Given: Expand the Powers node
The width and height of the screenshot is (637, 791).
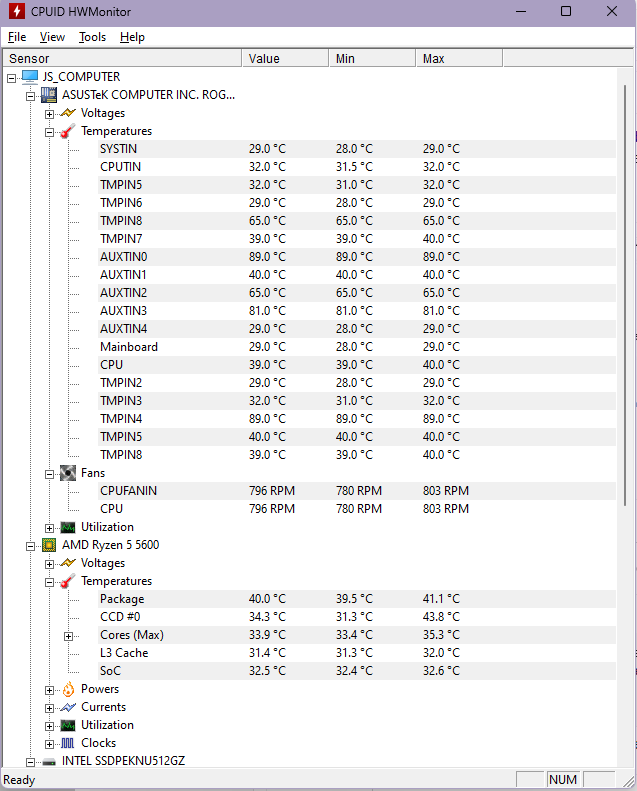Looking at the screenshot, I should 49,690.
